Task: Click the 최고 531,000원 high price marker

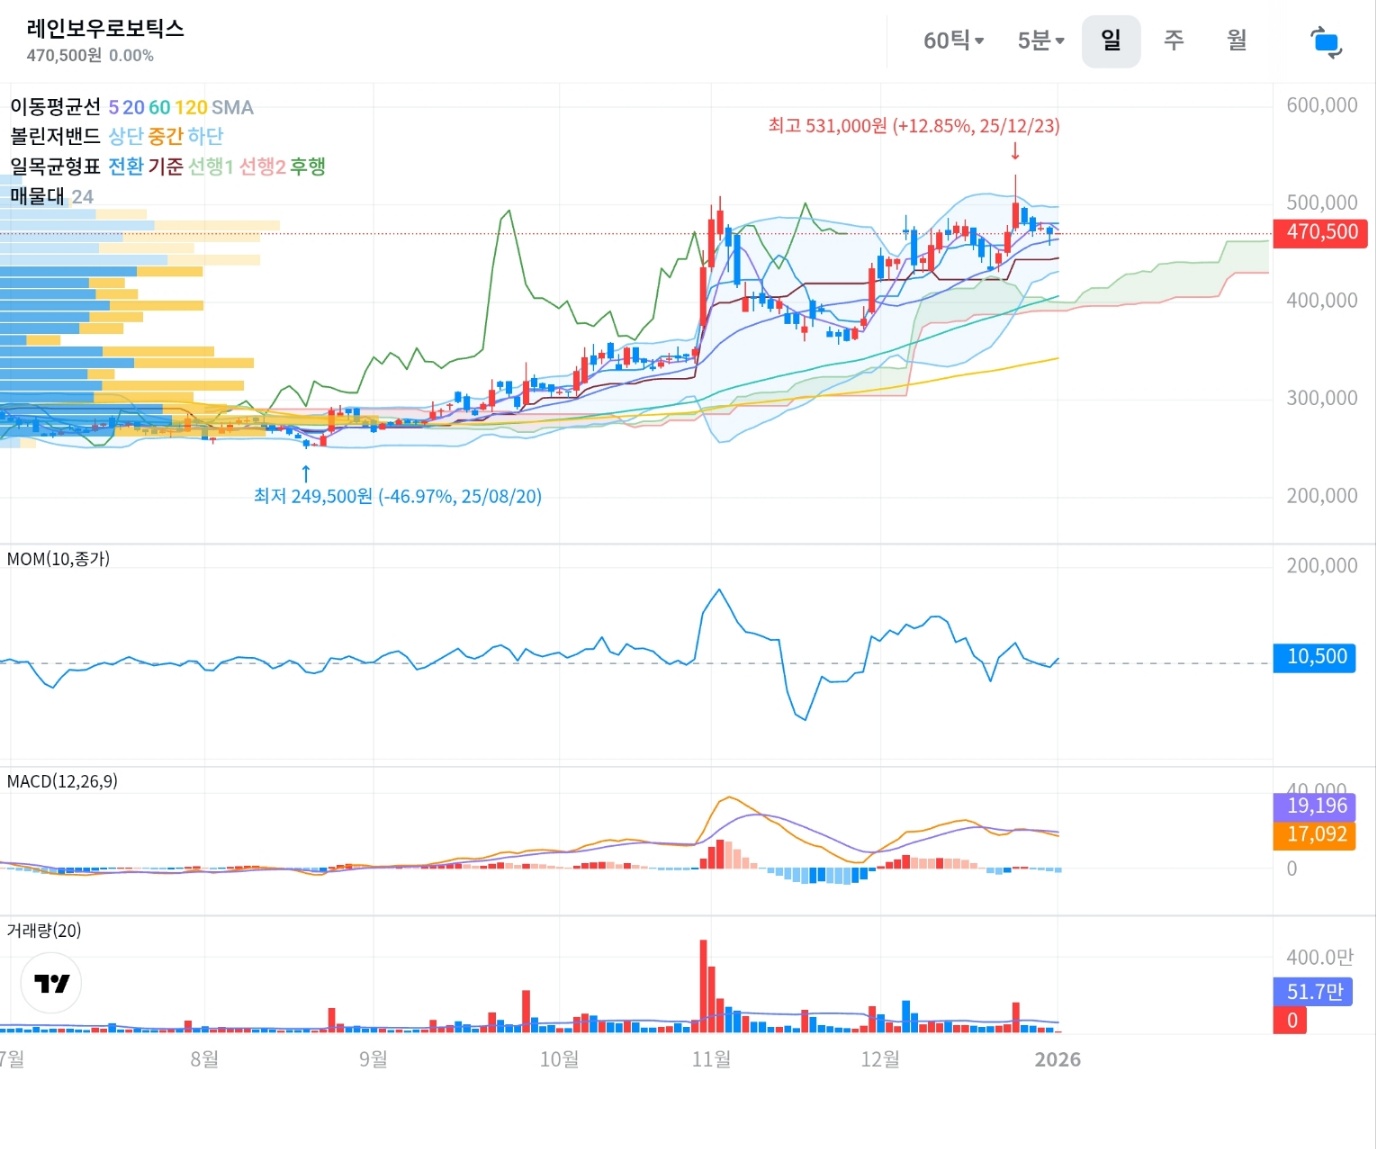Action: point(913,126)
